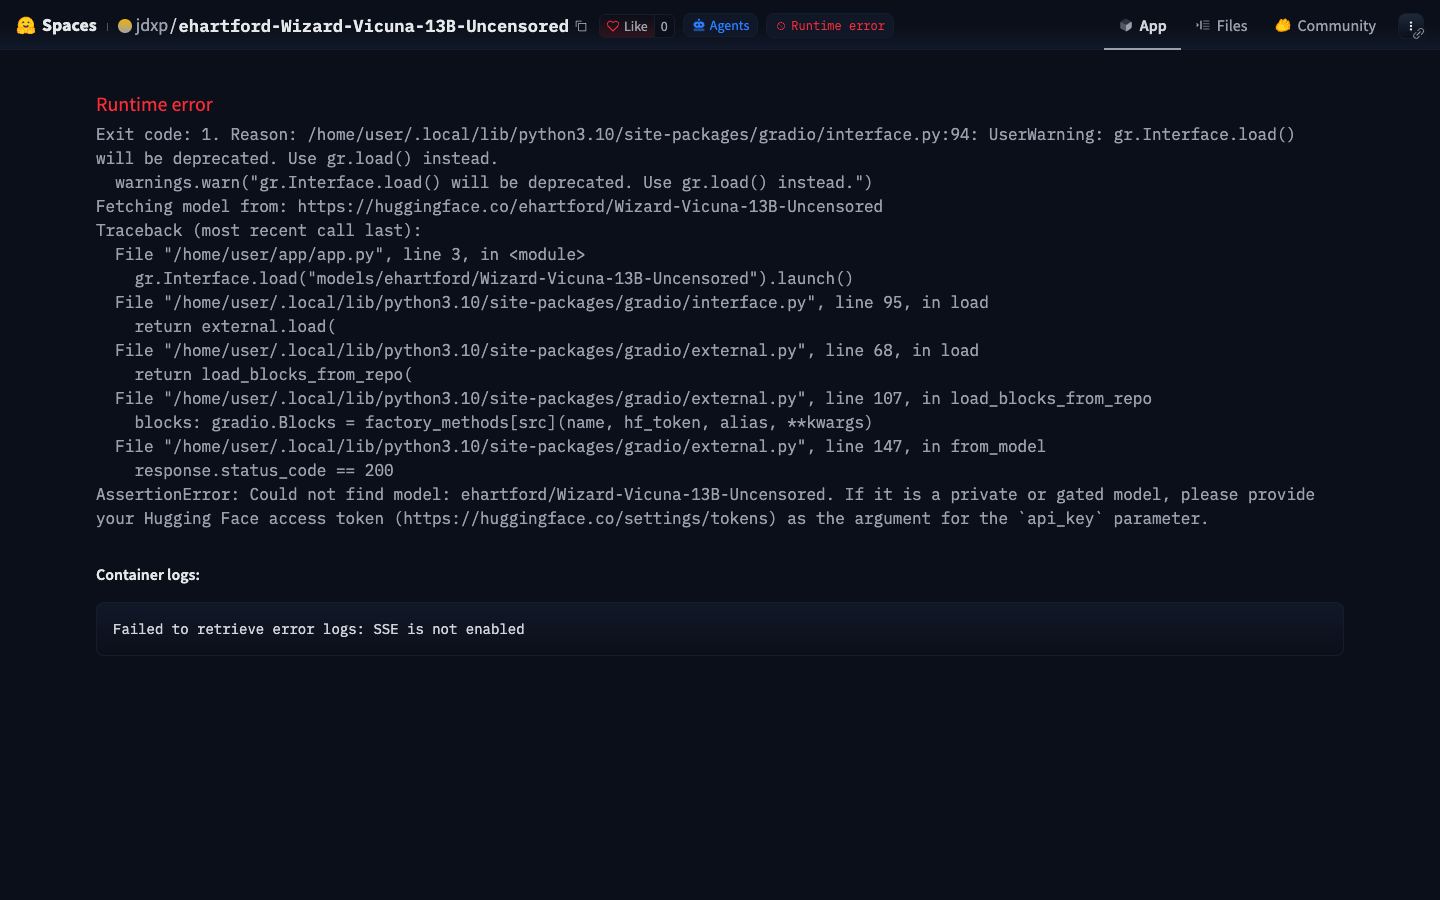Click the 'response.status_code == 200' line
The image size is (1440, 900).
coord(264,470)
